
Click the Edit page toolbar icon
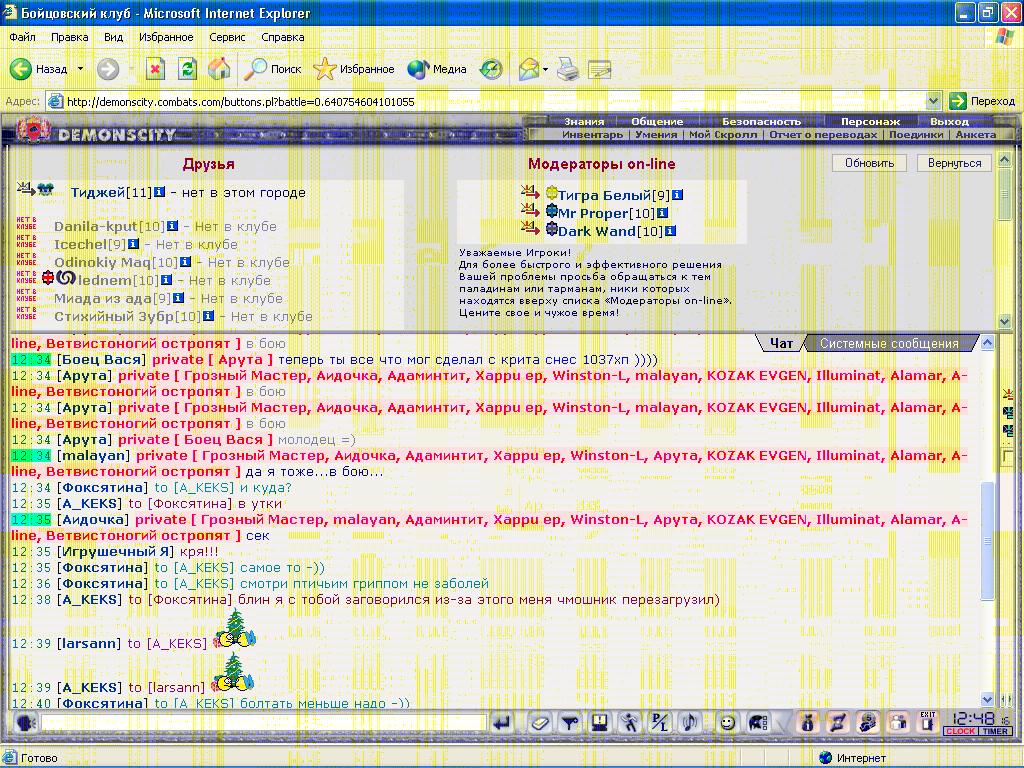(x=599, y=69)
